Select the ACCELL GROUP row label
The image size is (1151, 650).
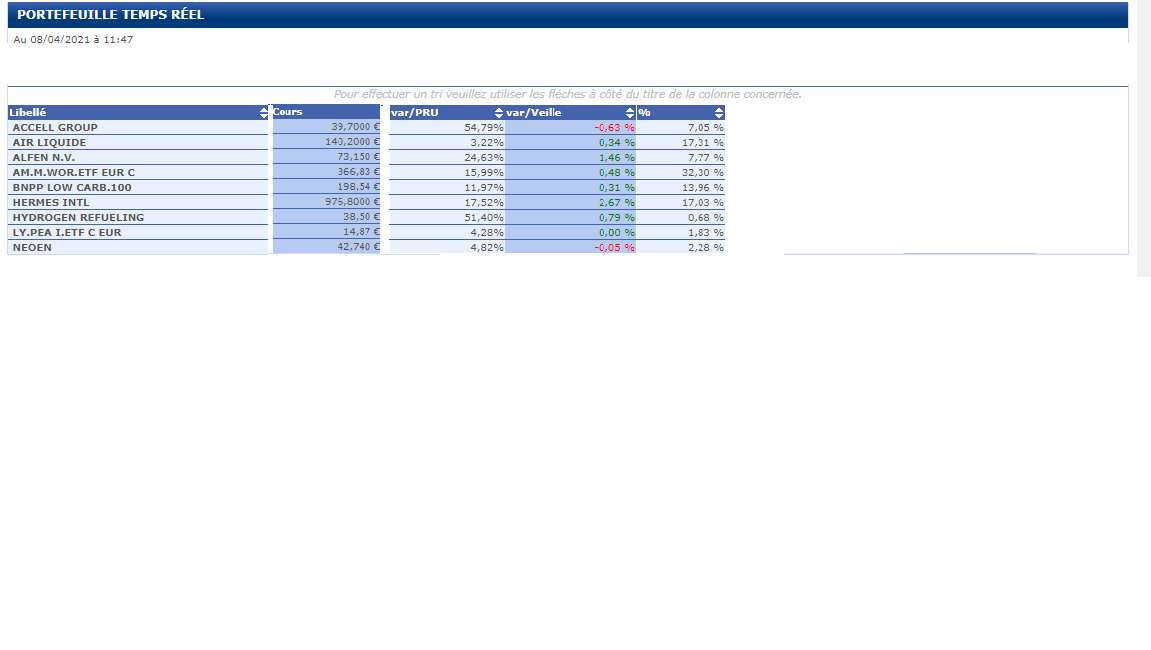tap(55, 127)
